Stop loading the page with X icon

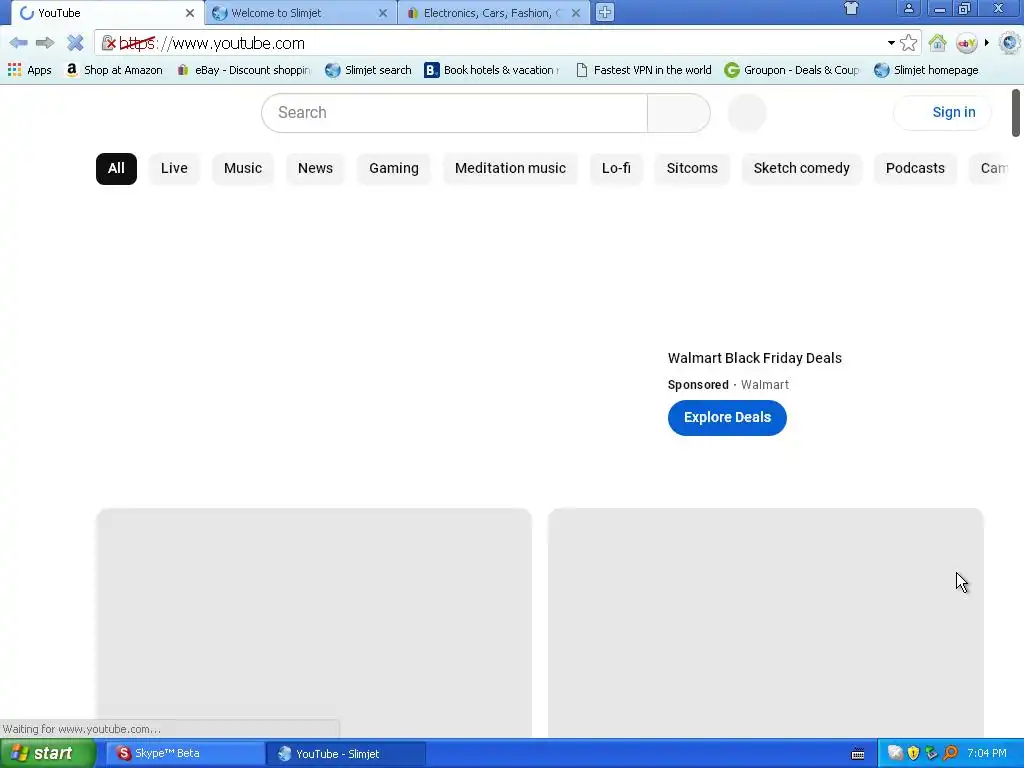click(75, 43)
